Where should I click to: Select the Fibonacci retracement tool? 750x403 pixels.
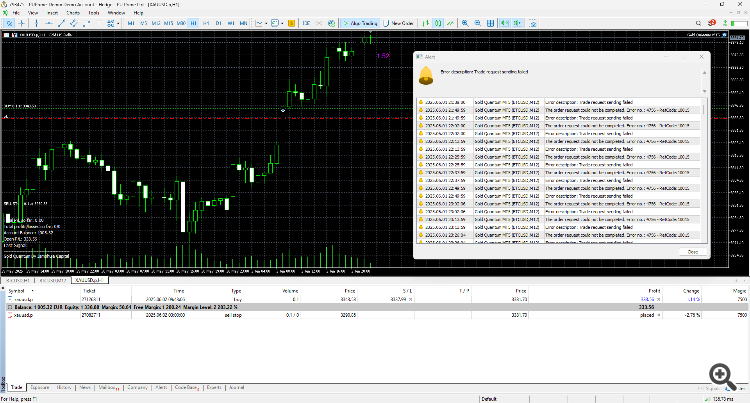pyautogui.click(x=87, y=23)
